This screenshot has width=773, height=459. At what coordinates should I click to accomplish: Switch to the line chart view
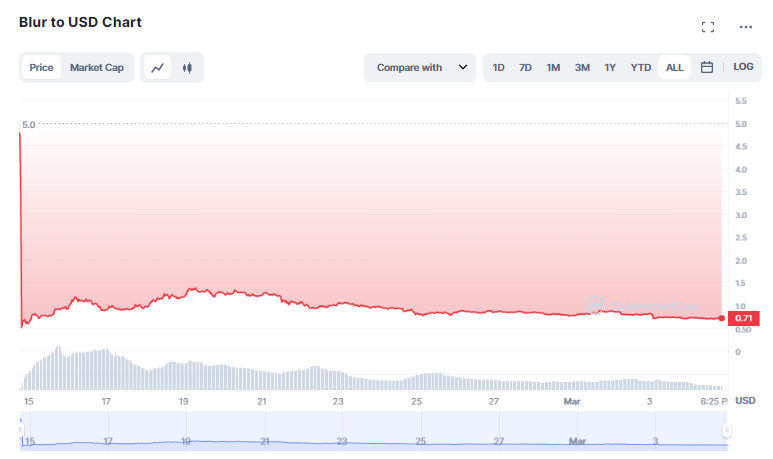pyautogui.click(x=157, y=68)
